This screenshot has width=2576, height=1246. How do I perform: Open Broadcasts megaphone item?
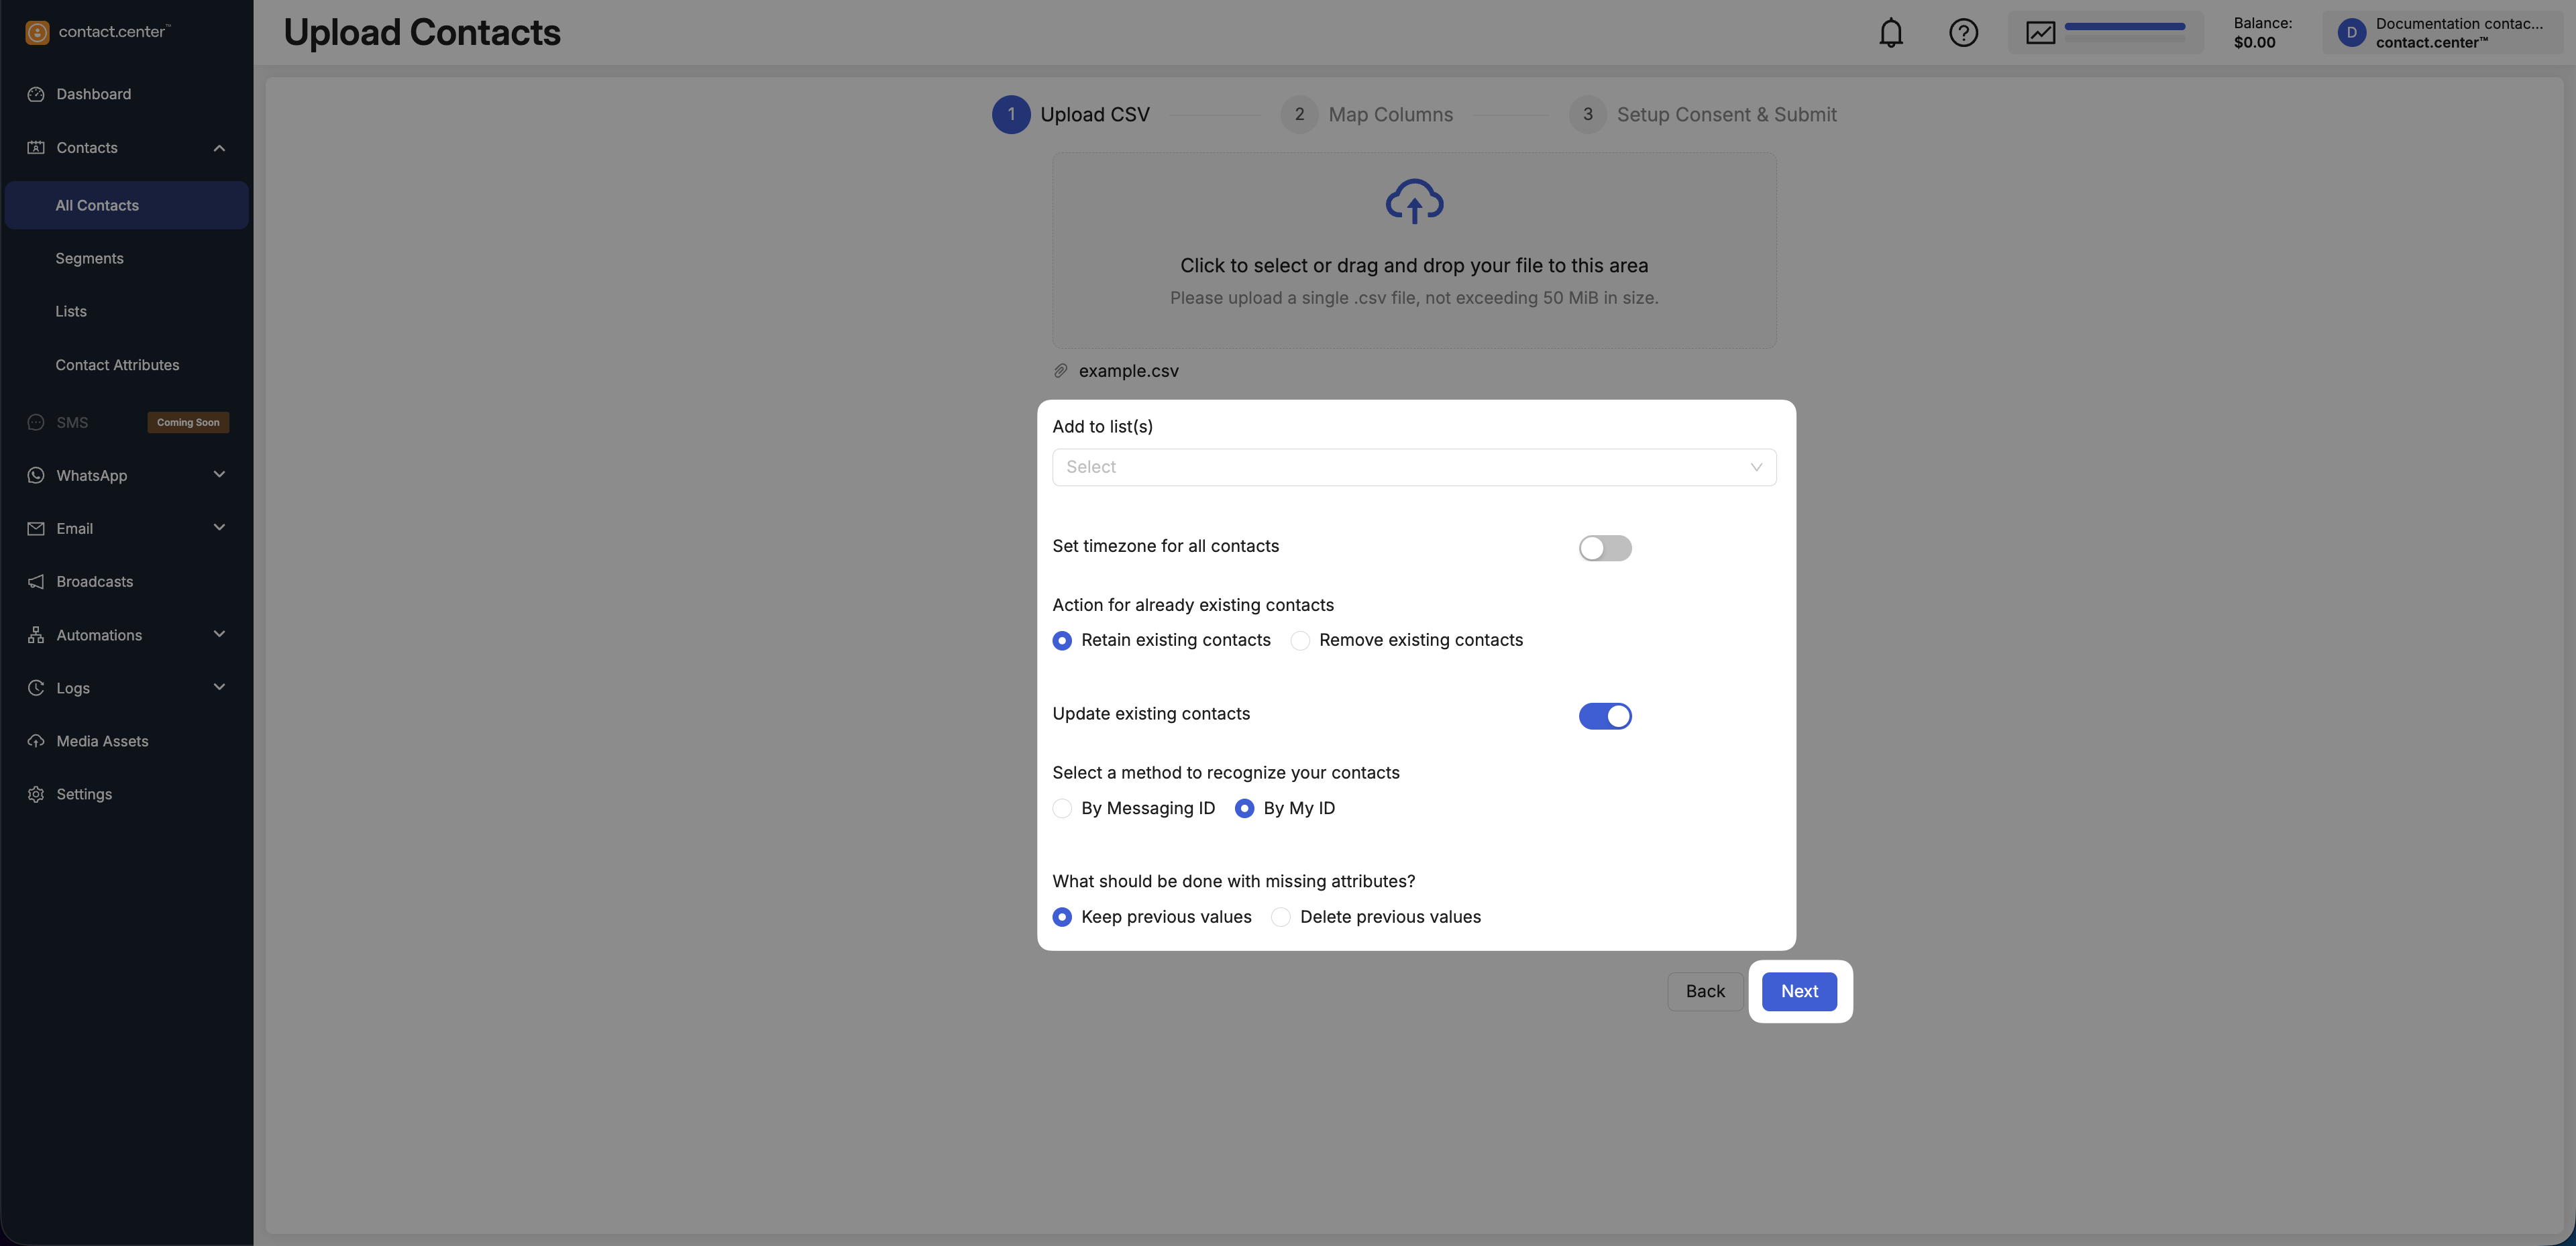click(94, 582)
